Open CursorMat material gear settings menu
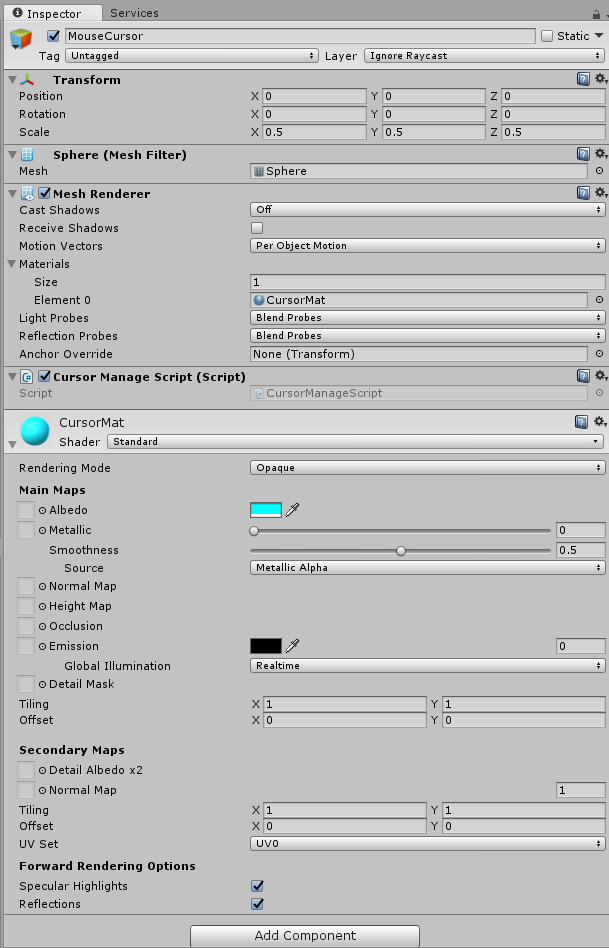The image size is (609, 948). pos(600,423)
